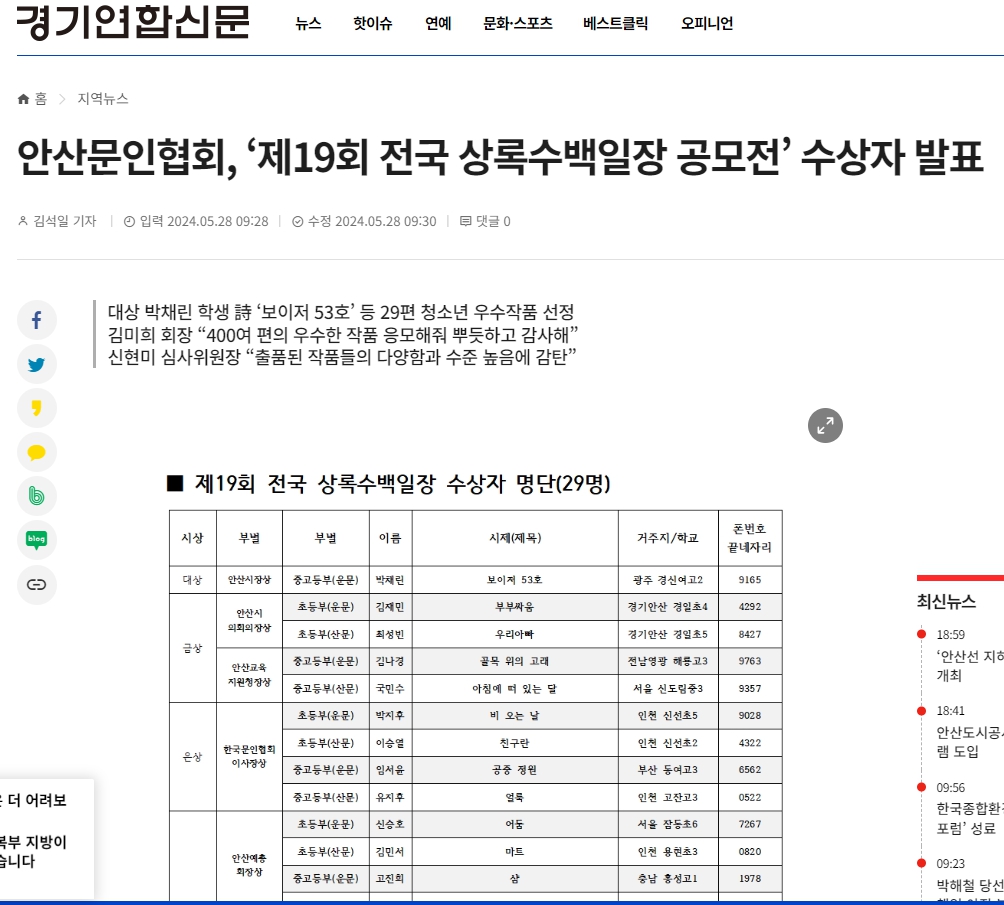Share article on Twitter
The image size is (1004, 905).
[x=36, y=364]
